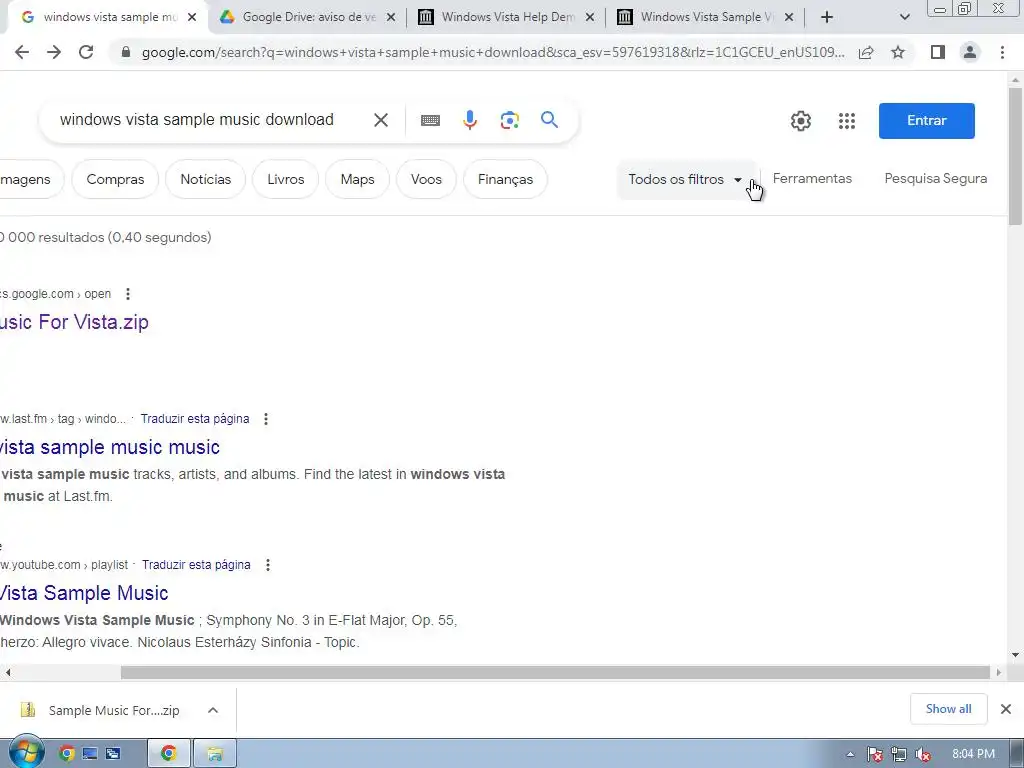Open the tab search dropdown arrow
The width and height of the screenshot is (1024, 768).
904,17
